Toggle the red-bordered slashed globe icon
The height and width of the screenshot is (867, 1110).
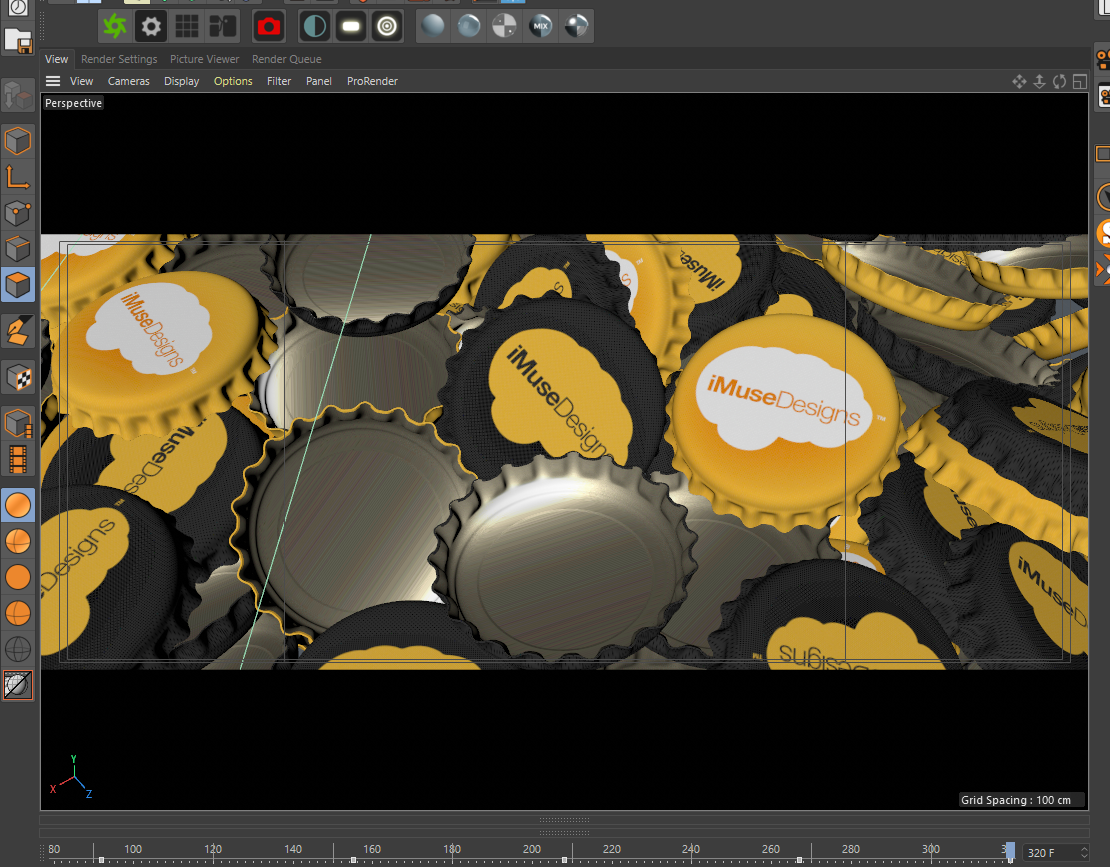18,685
